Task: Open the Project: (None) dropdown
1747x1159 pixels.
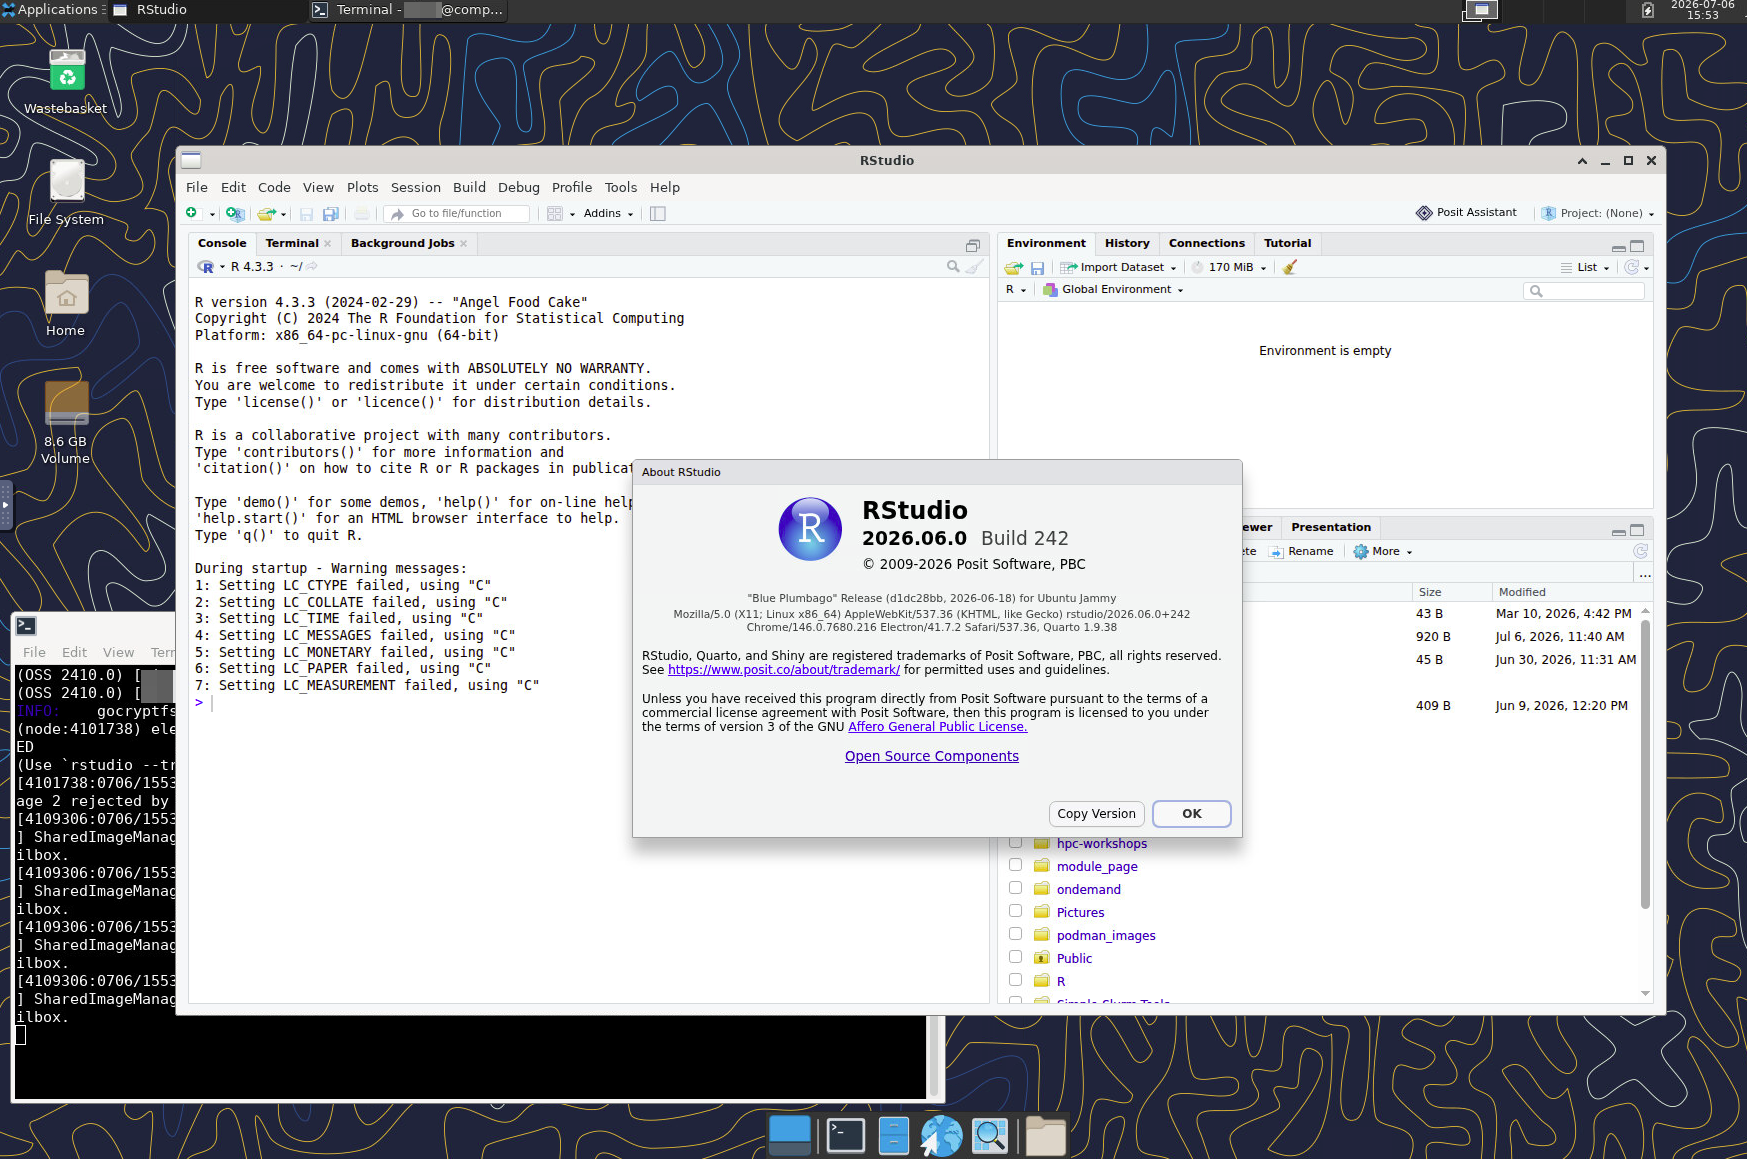Action: click(1598, 213)
